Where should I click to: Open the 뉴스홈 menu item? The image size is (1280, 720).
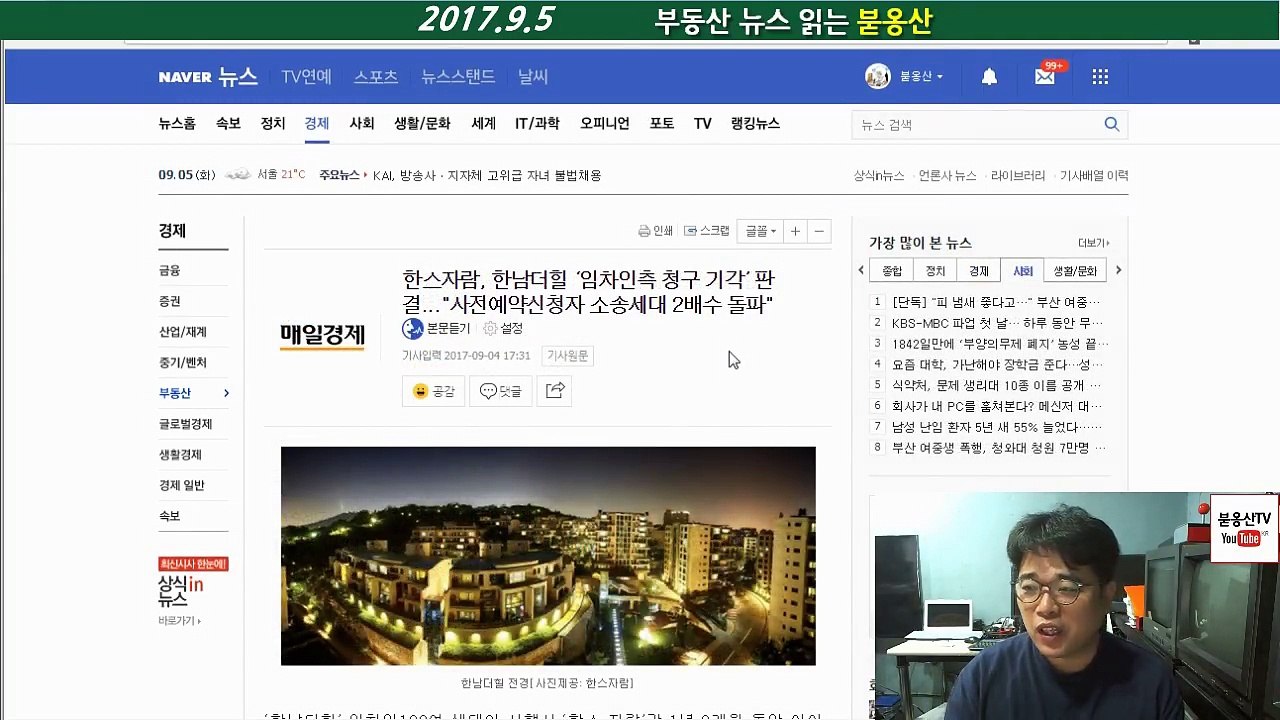pyautogui.click(x=177, y=123)
